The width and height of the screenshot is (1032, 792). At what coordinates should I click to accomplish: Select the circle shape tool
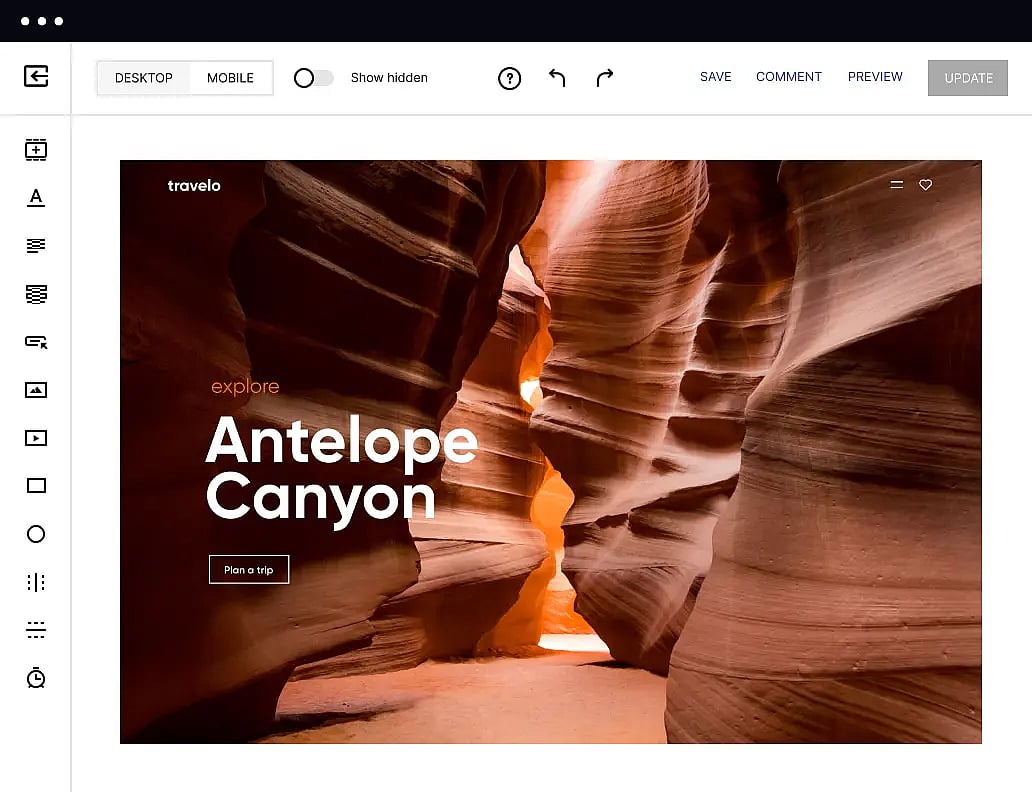point(36,534)
